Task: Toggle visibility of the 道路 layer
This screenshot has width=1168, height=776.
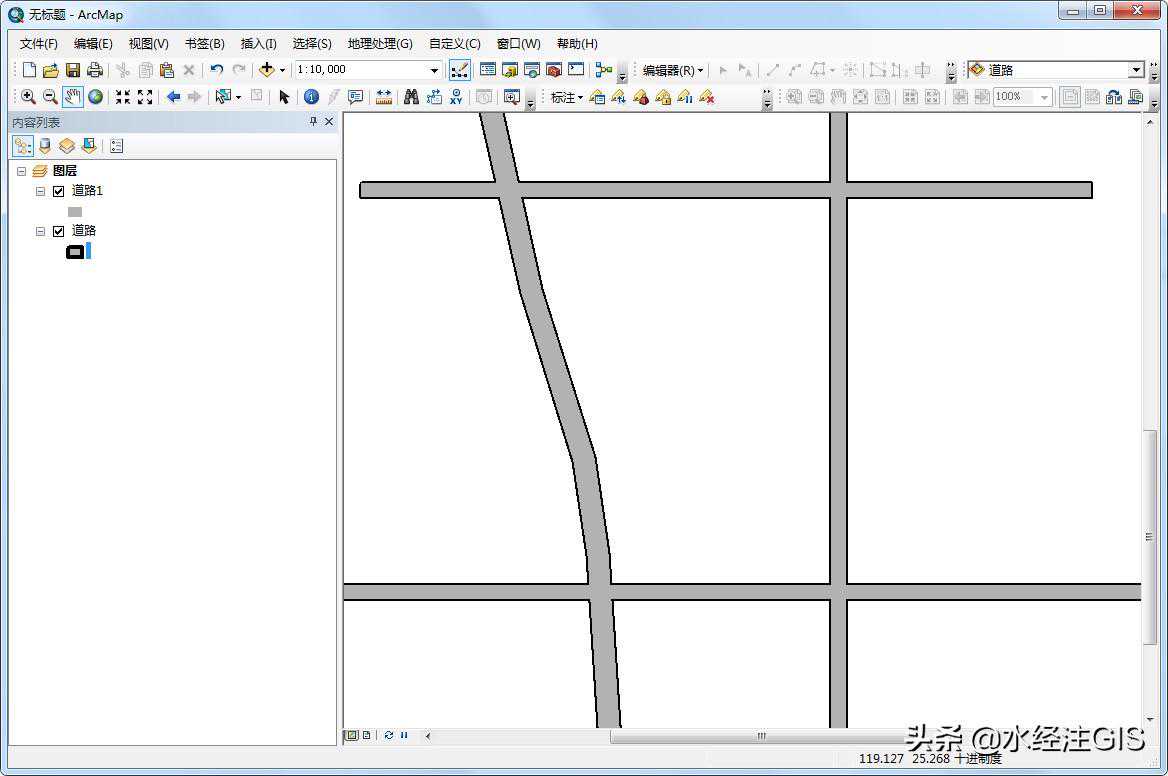Action: point(58,231)
